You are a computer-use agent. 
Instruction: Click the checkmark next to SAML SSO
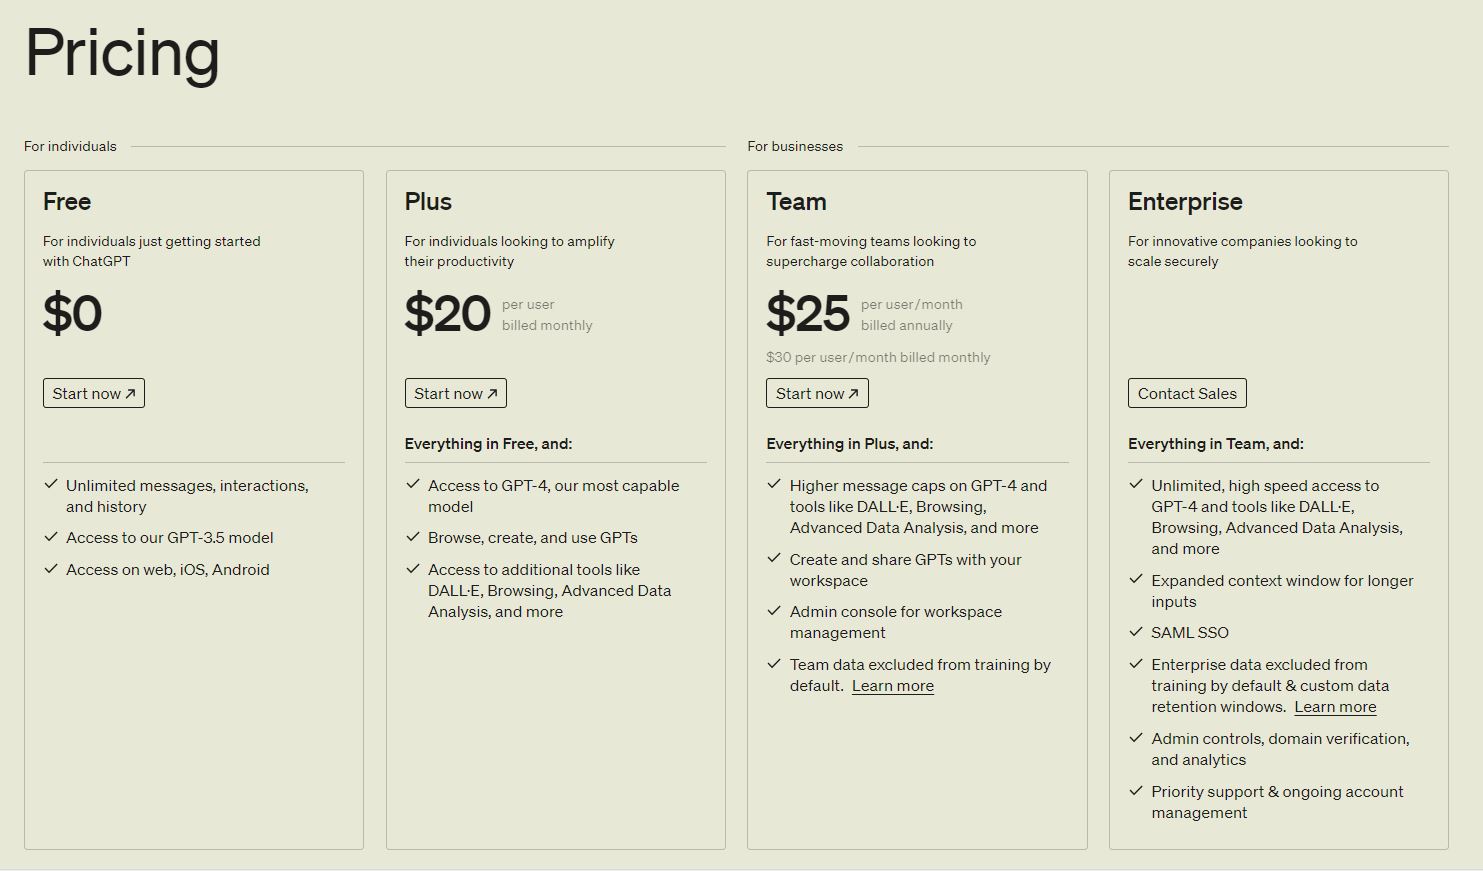pos(1135,632)
